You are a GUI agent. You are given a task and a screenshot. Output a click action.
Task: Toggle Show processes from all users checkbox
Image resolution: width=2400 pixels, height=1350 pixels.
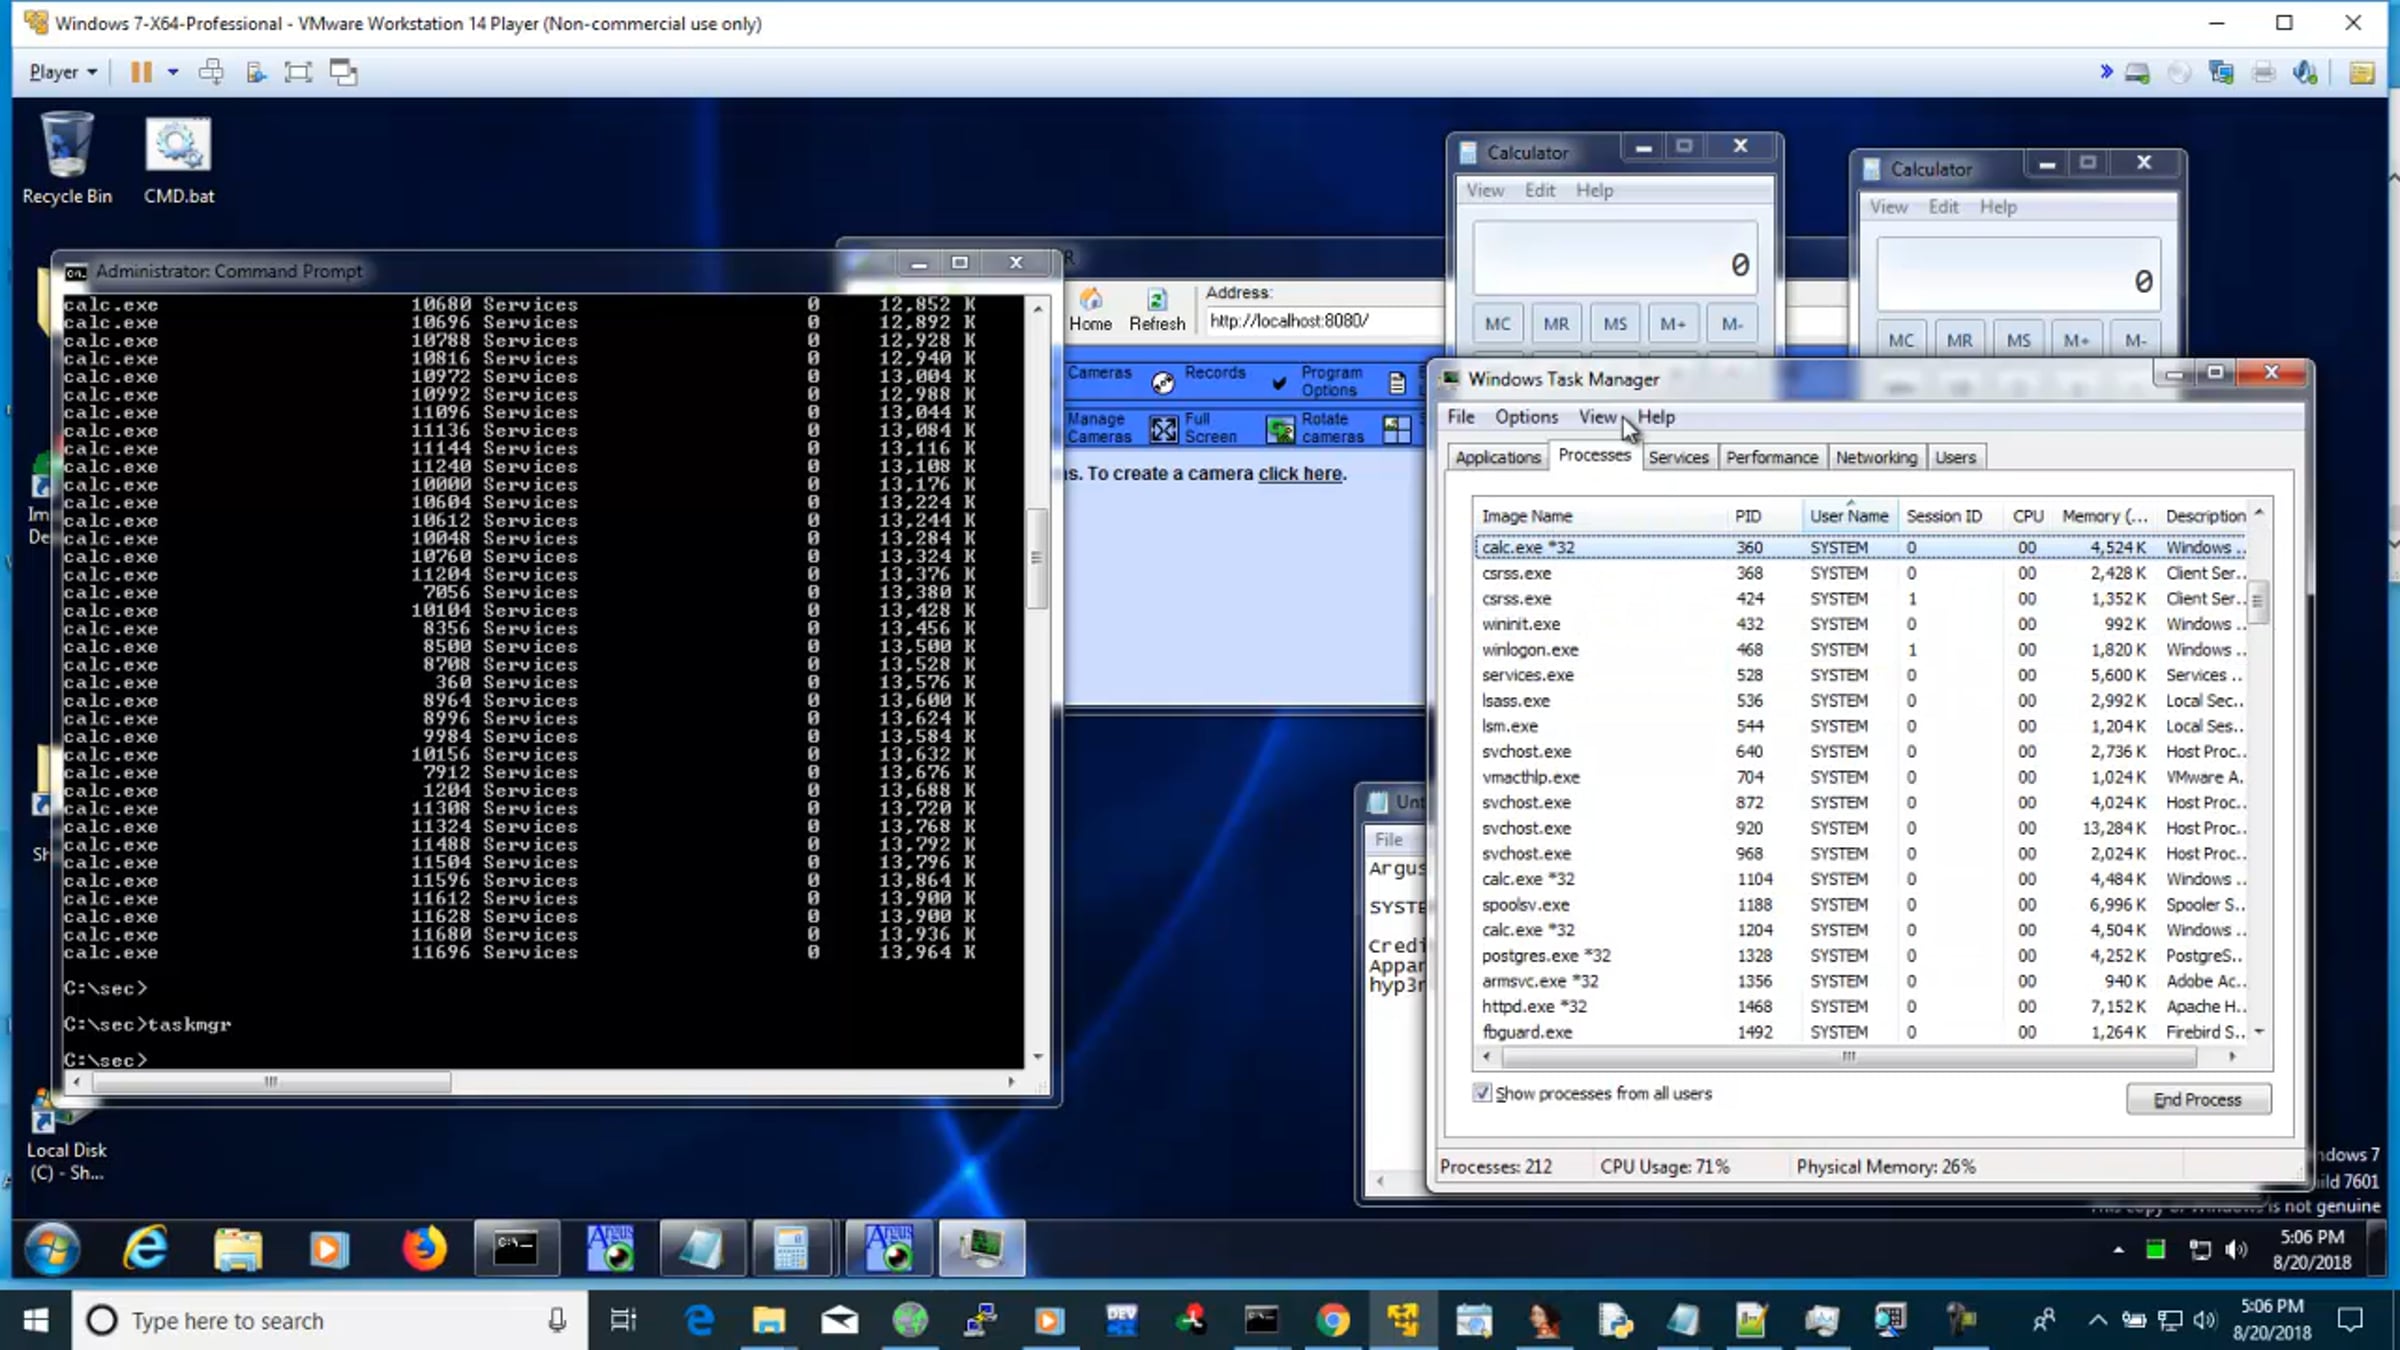(x=1482, y=1093)
